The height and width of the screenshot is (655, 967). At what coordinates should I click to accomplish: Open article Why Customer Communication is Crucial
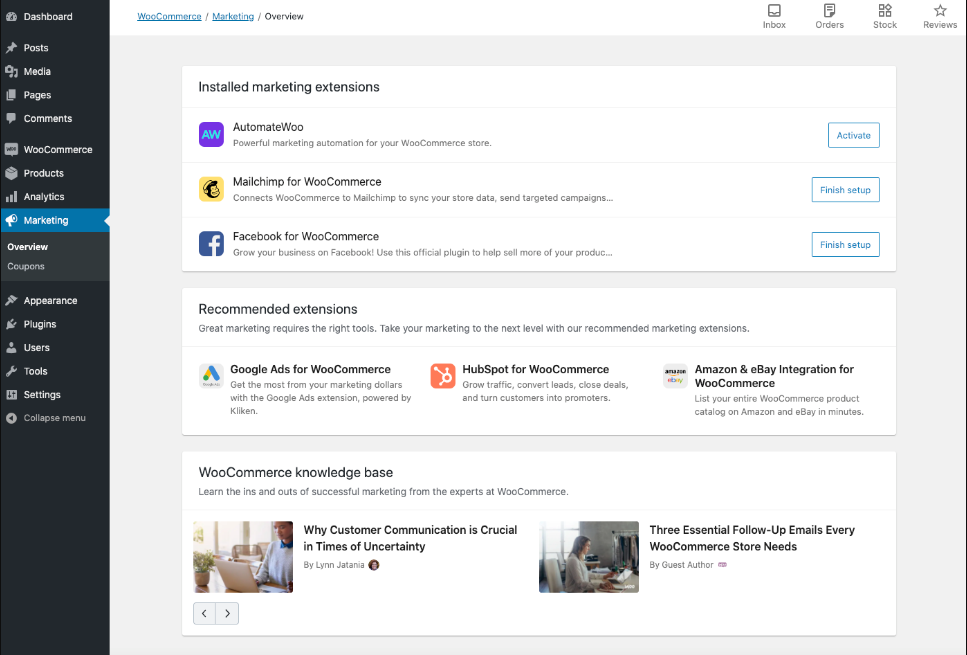410,538
